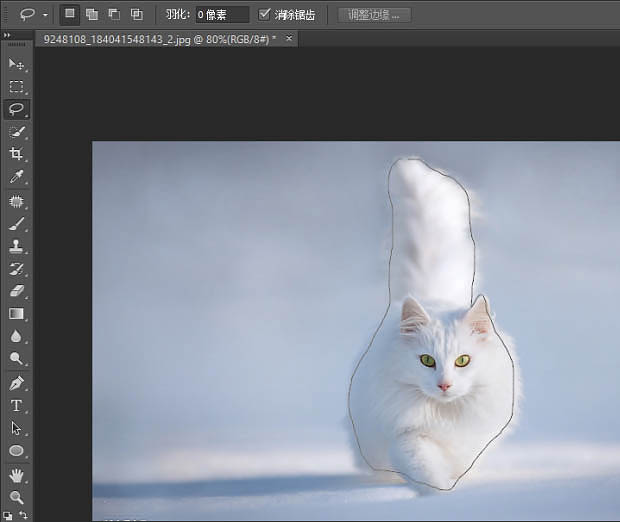Viewport: 620px width, 522px height.
Task: Pick the Gradient tool
Action: click(16, 314)
